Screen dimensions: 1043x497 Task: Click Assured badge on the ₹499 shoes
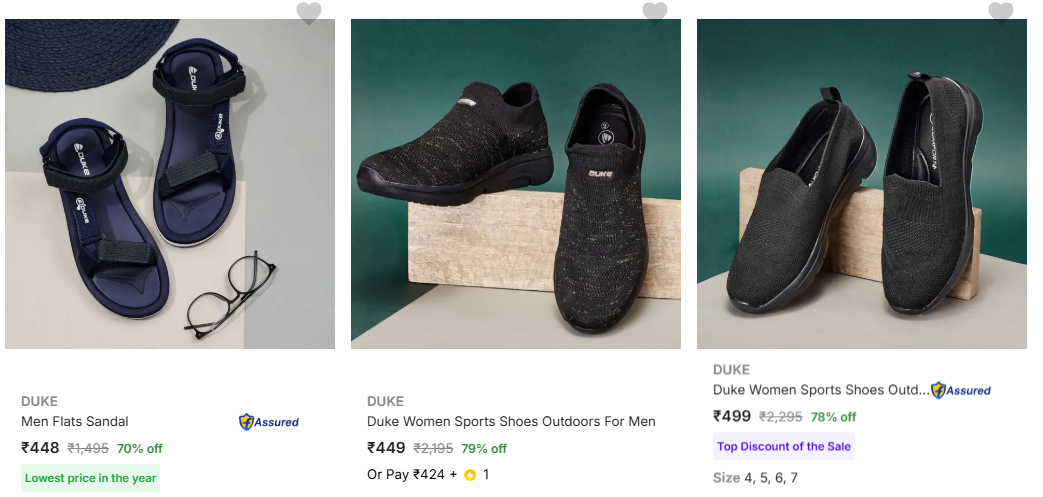click(961, 390)
